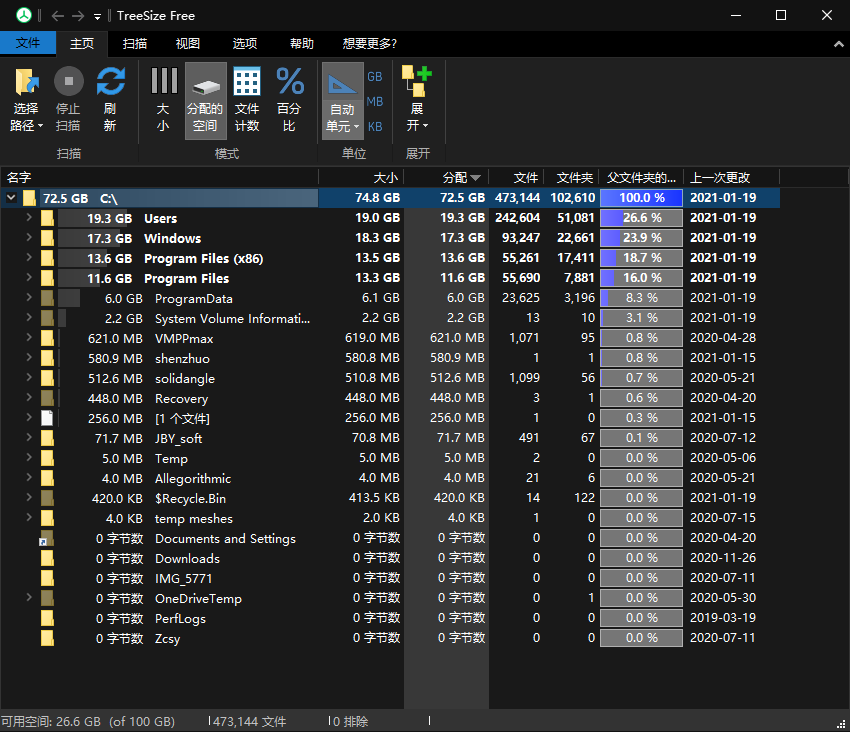
Task: Select the 百分比 (Percent) mode icon
Action: tap(289, 82)
